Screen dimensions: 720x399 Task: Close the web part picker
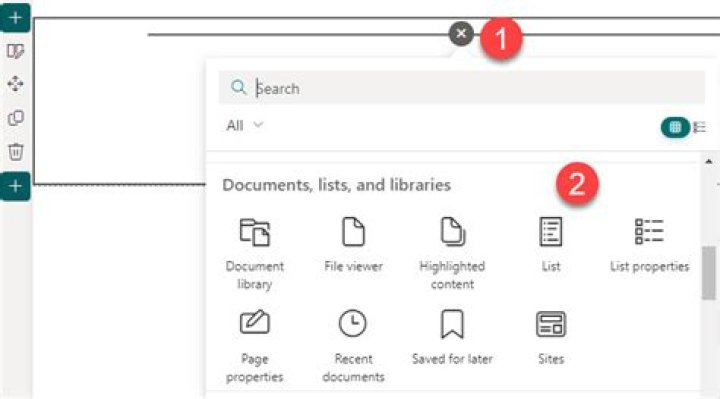click(x=461, y=34)
